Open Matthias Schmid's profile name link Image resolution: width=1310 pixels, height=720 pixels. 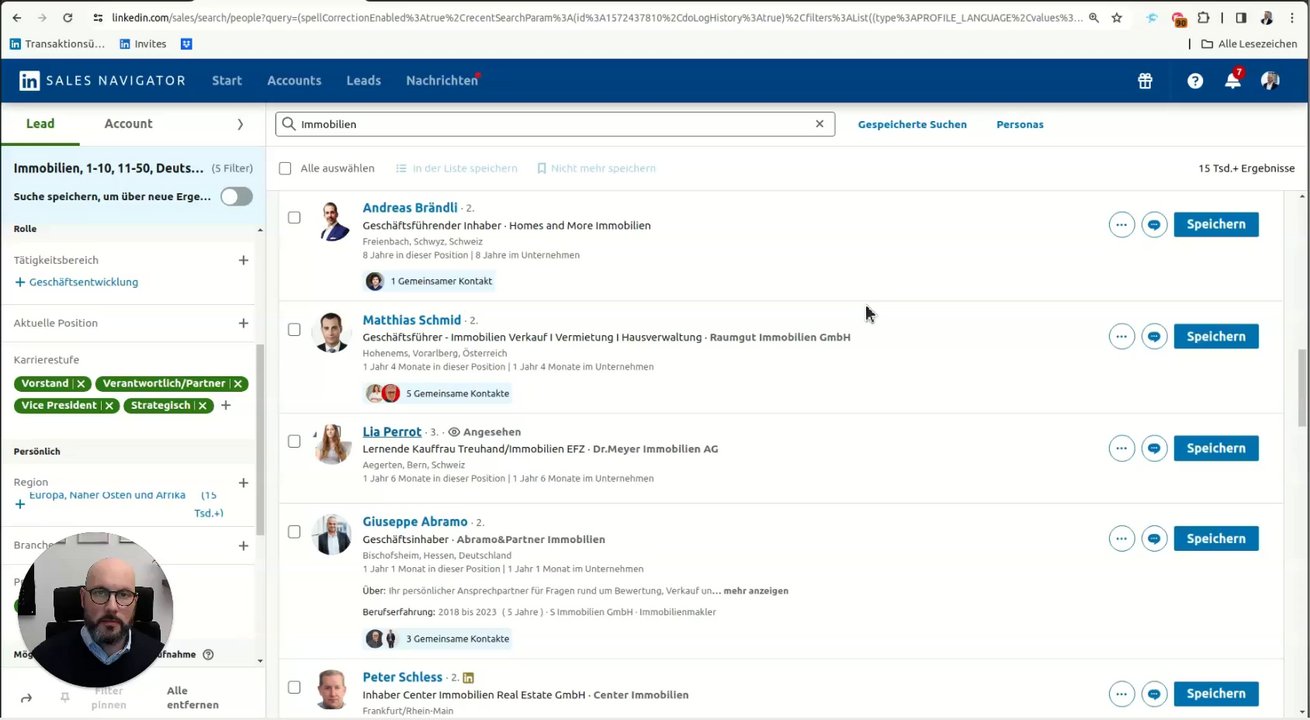[x=412, y=320]
